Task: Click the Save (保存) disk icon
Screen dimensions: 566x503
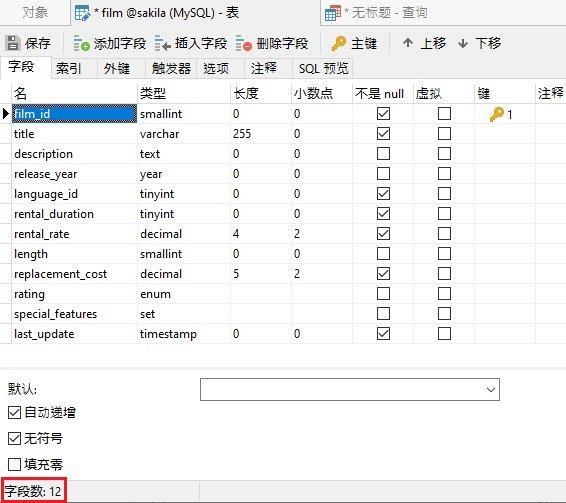Action: [x=13, y=43]
